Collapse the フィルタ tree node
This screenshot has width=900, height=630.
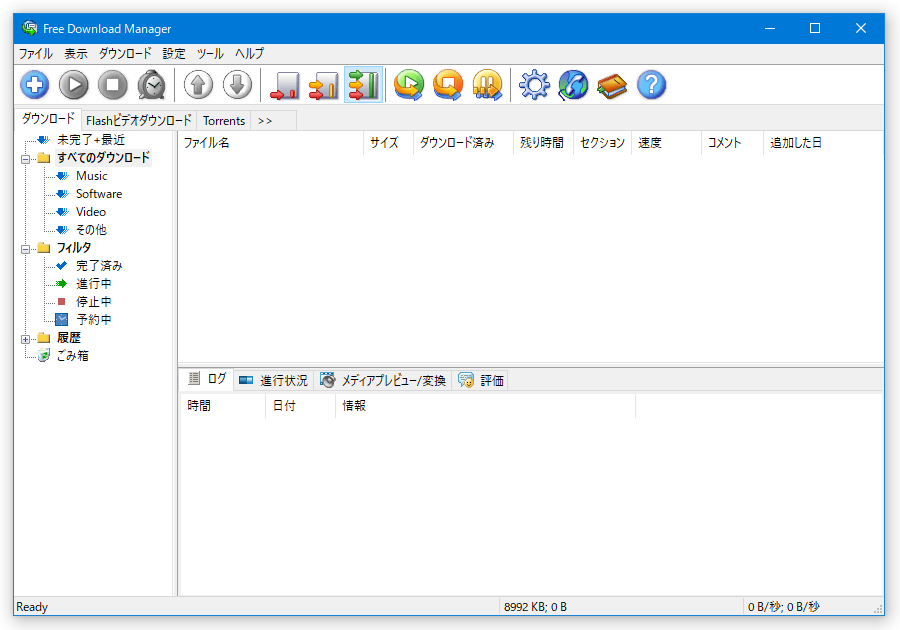[25, 249]
